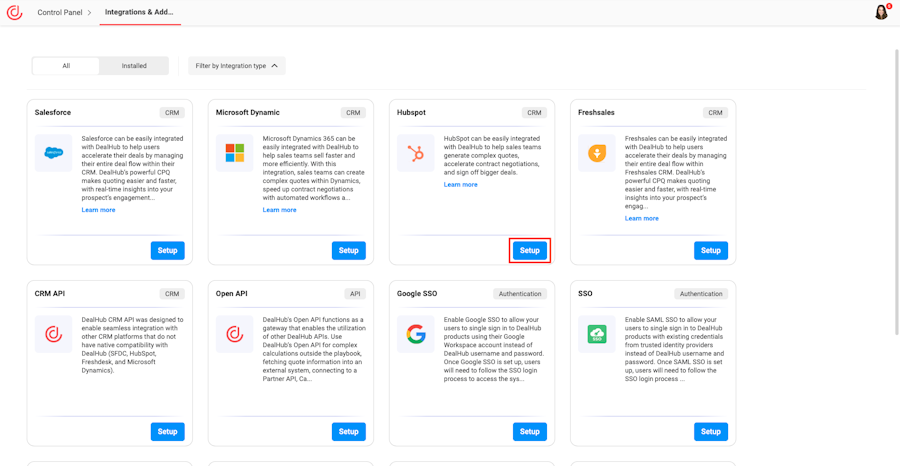Image resolution: width=900 pixels, height=466 pixels.
Task: Open the user profile avatar
Action: tap(881, 12)
